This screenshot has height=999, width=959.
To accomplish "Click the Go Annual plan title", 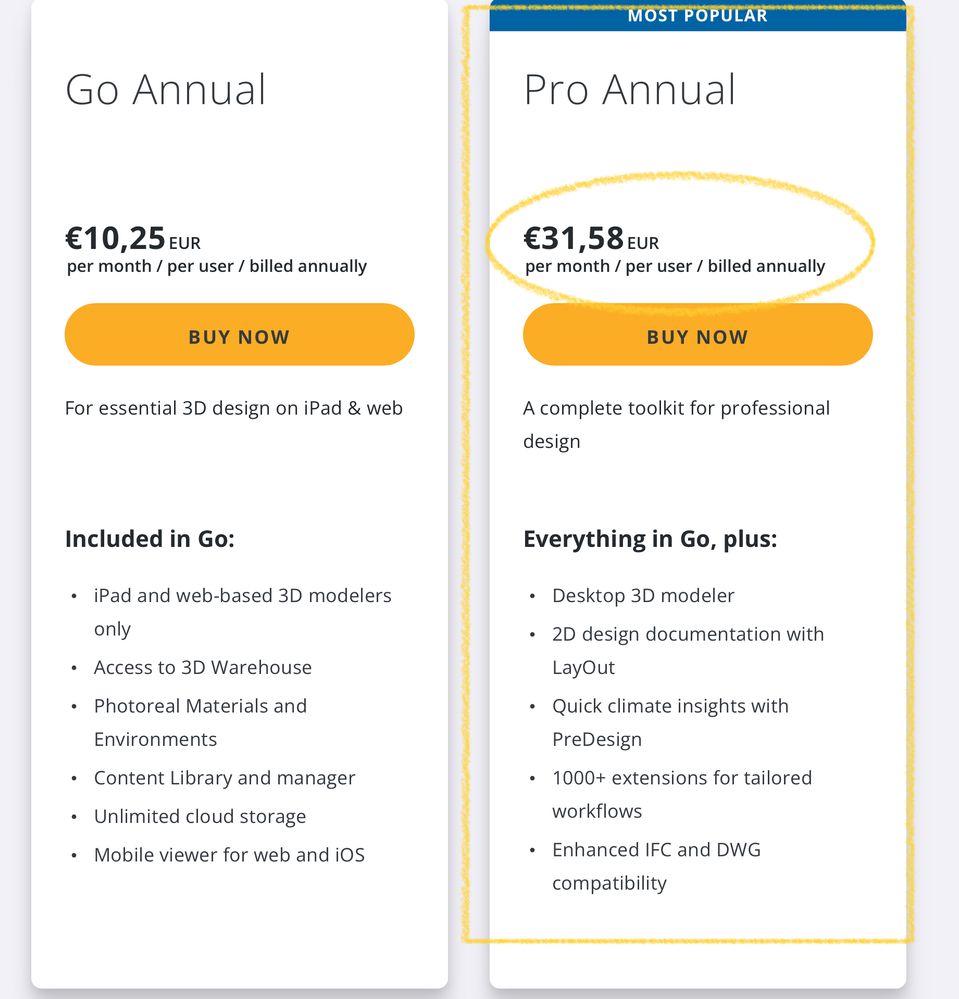I will 166,89.
